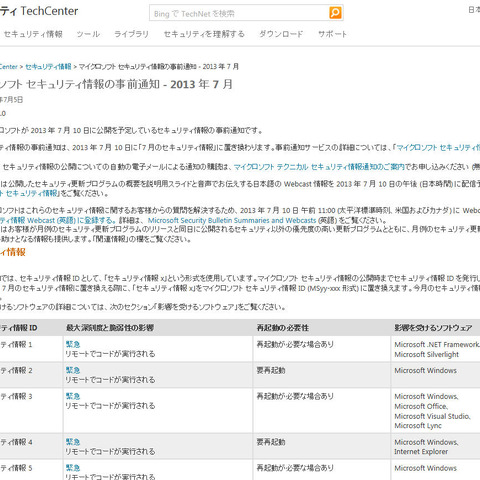Image resolution: width=480 pixels, height=480 pixels.
Task: Open the セキュリティ情報 menu item
Action: 33,34
